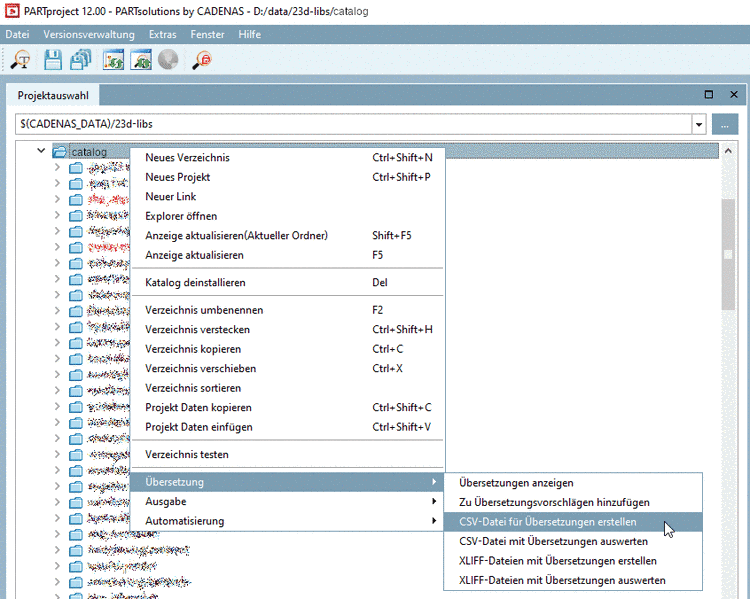Choose Verzeichnis sortieren
750x599 pixels.
point(288,388)
